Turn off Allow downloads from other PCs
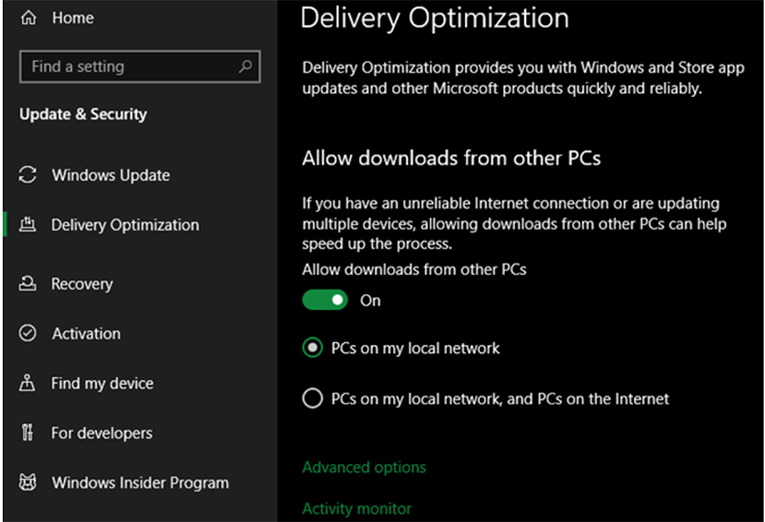 [x=324, y=300]
